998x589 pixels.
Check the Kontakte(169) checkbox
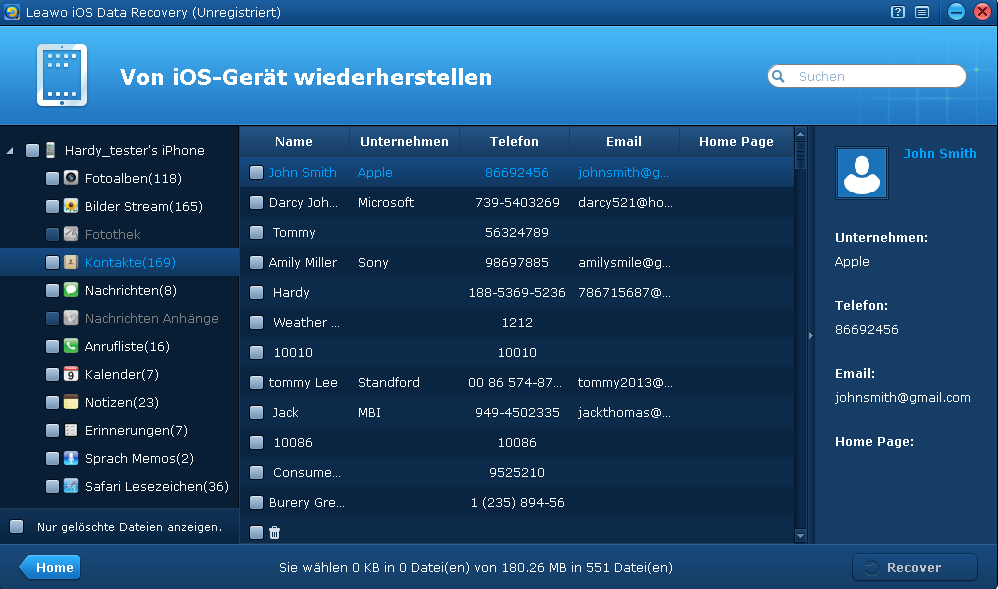53,262
